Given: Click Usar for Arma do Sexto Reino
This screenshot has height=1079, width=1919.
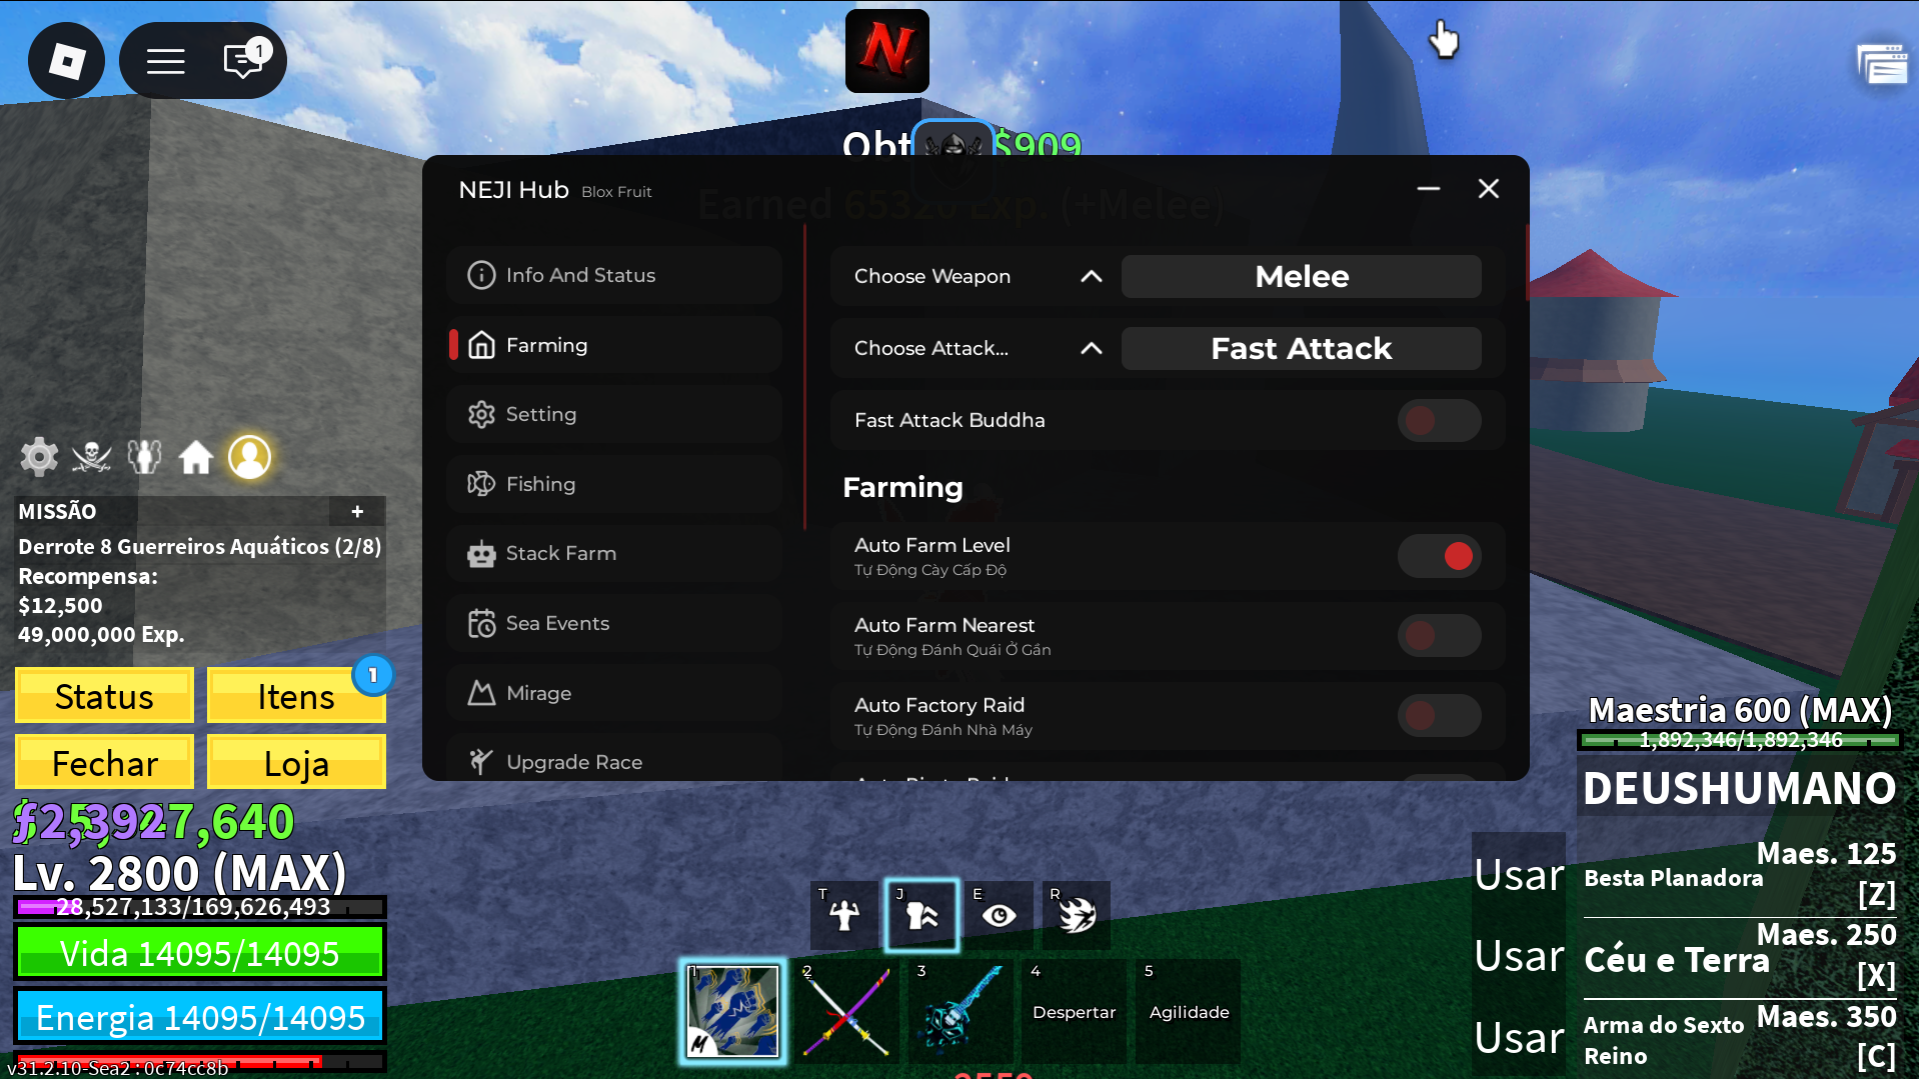Looking at the screenshot, I should coord(1519,1038).
